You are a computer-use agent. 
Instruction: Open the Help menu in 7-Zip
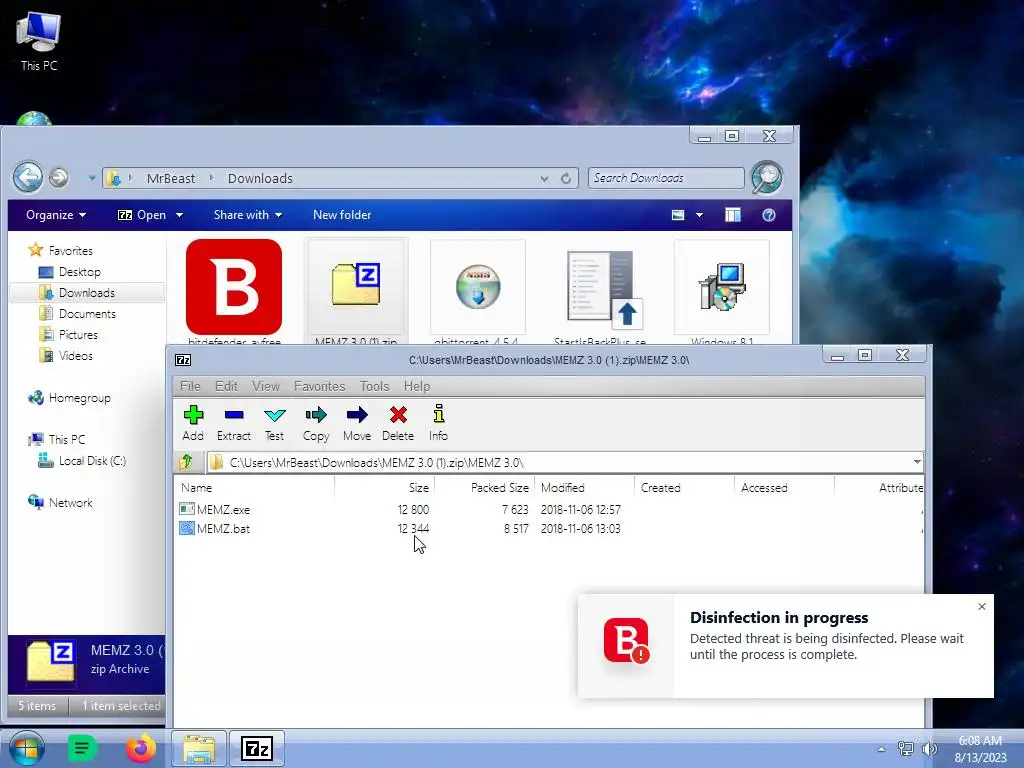[417, 386]
